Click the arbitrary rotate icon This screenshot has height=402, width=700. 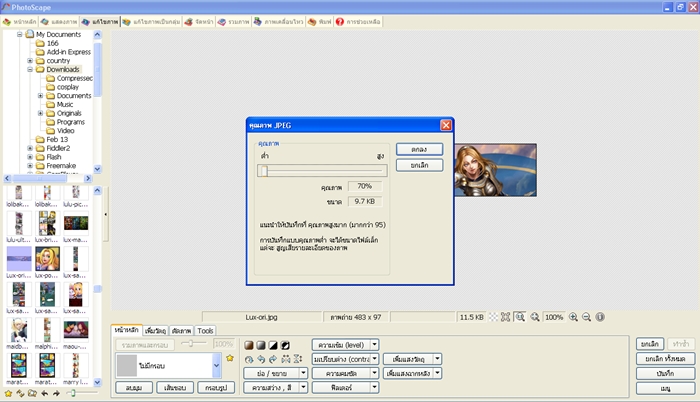pyautogui.click(x=249, y=359)
